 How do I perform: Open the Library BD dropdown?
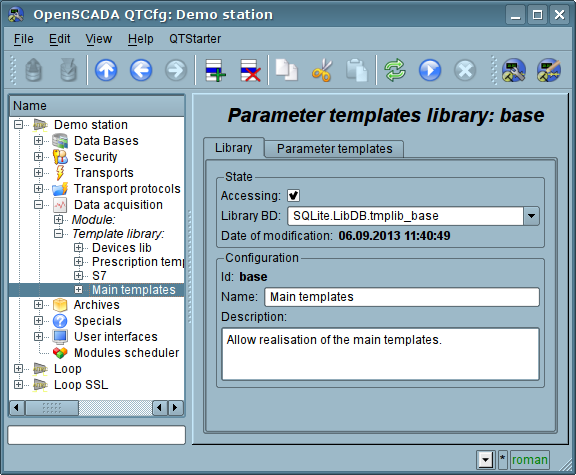pyautogui.click(x=531, y=216)
